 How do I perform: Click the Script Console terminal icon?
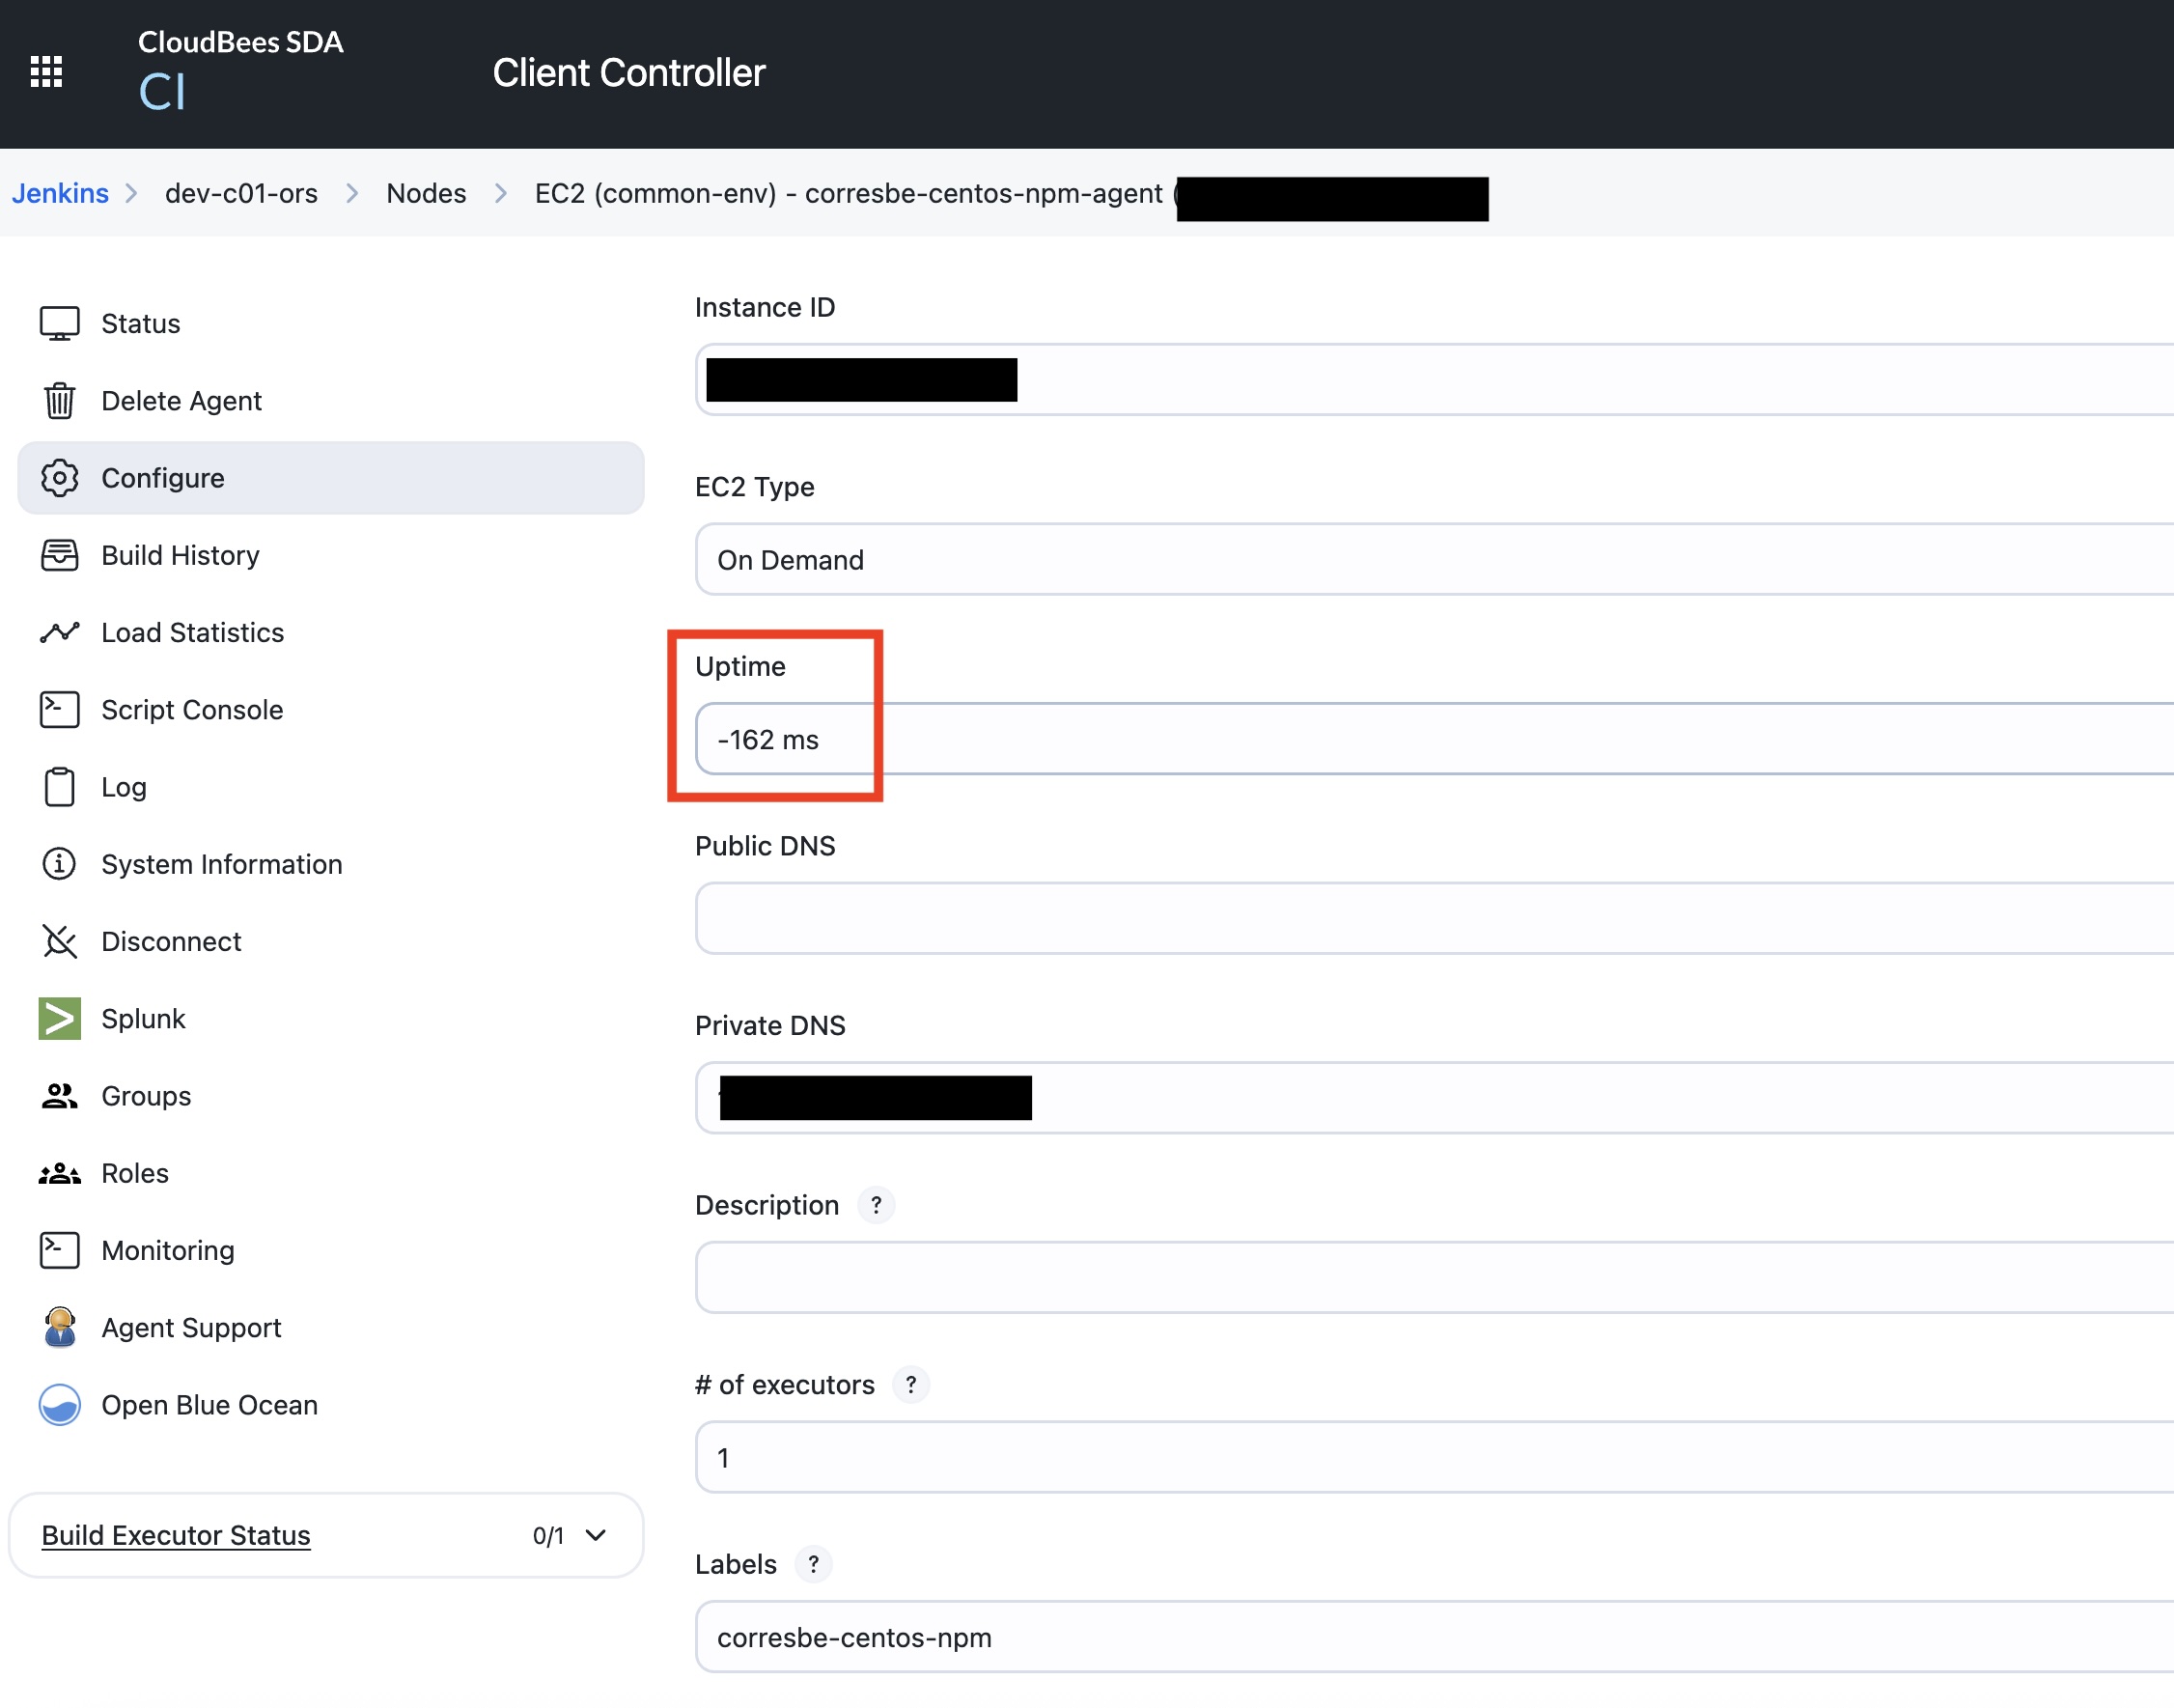click(x=59, y=710)
